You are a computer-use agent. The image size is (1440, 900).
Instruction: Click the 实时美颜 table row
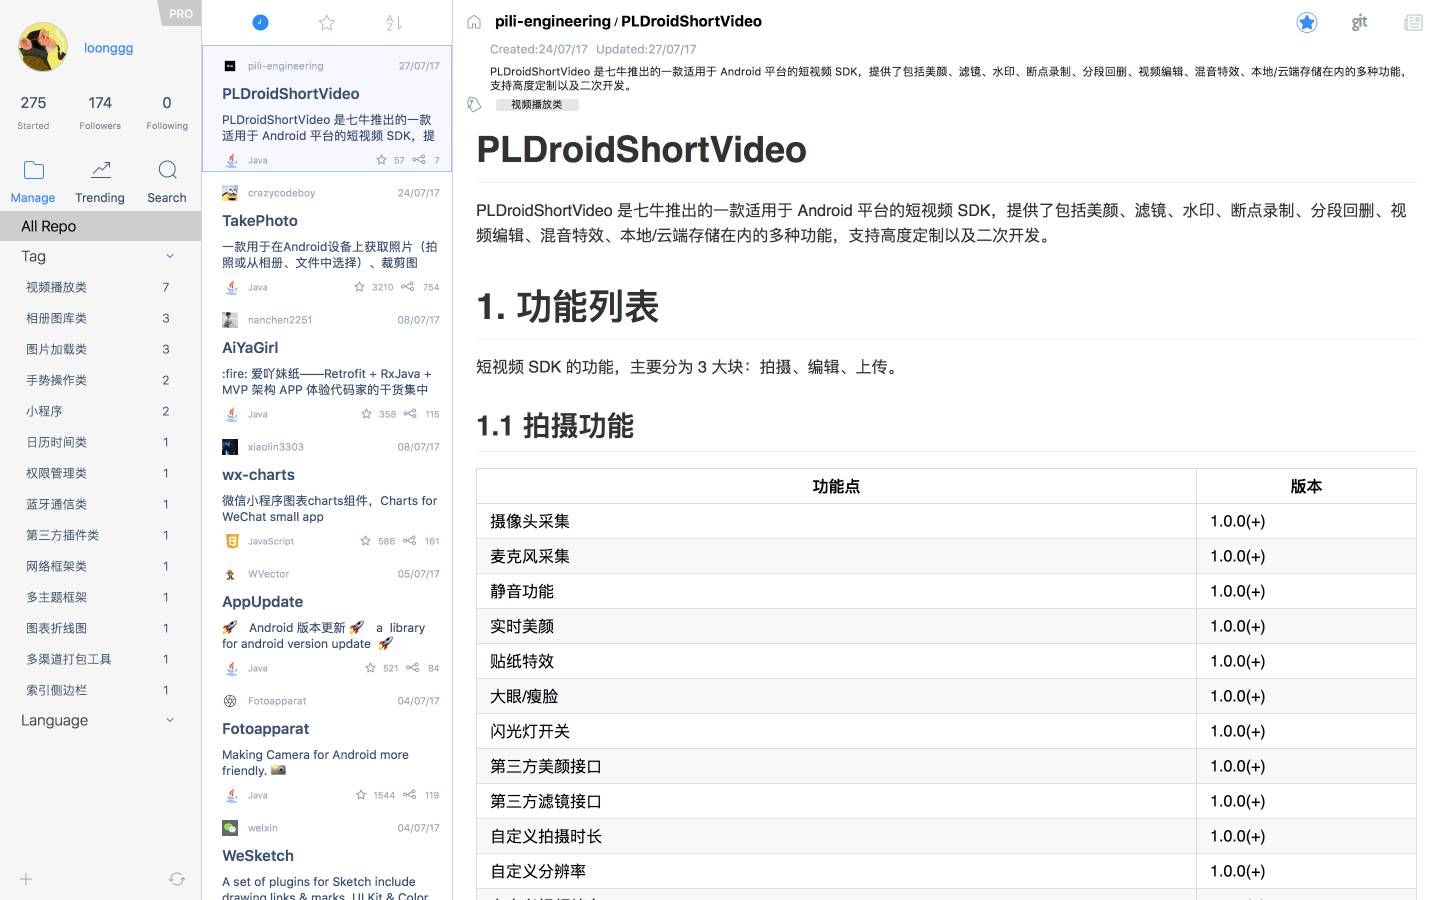(946, 626)
